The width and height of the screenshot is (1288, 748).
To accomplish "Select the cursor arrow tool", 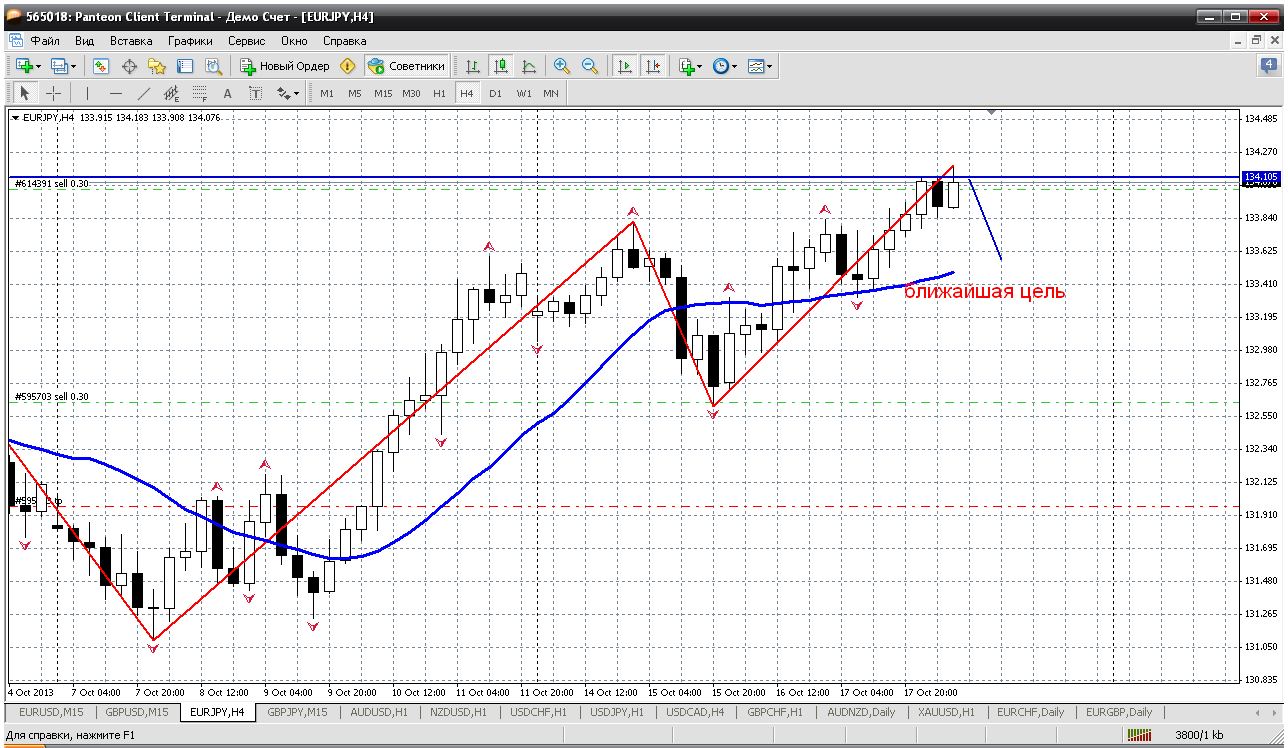I will [25, 93].
